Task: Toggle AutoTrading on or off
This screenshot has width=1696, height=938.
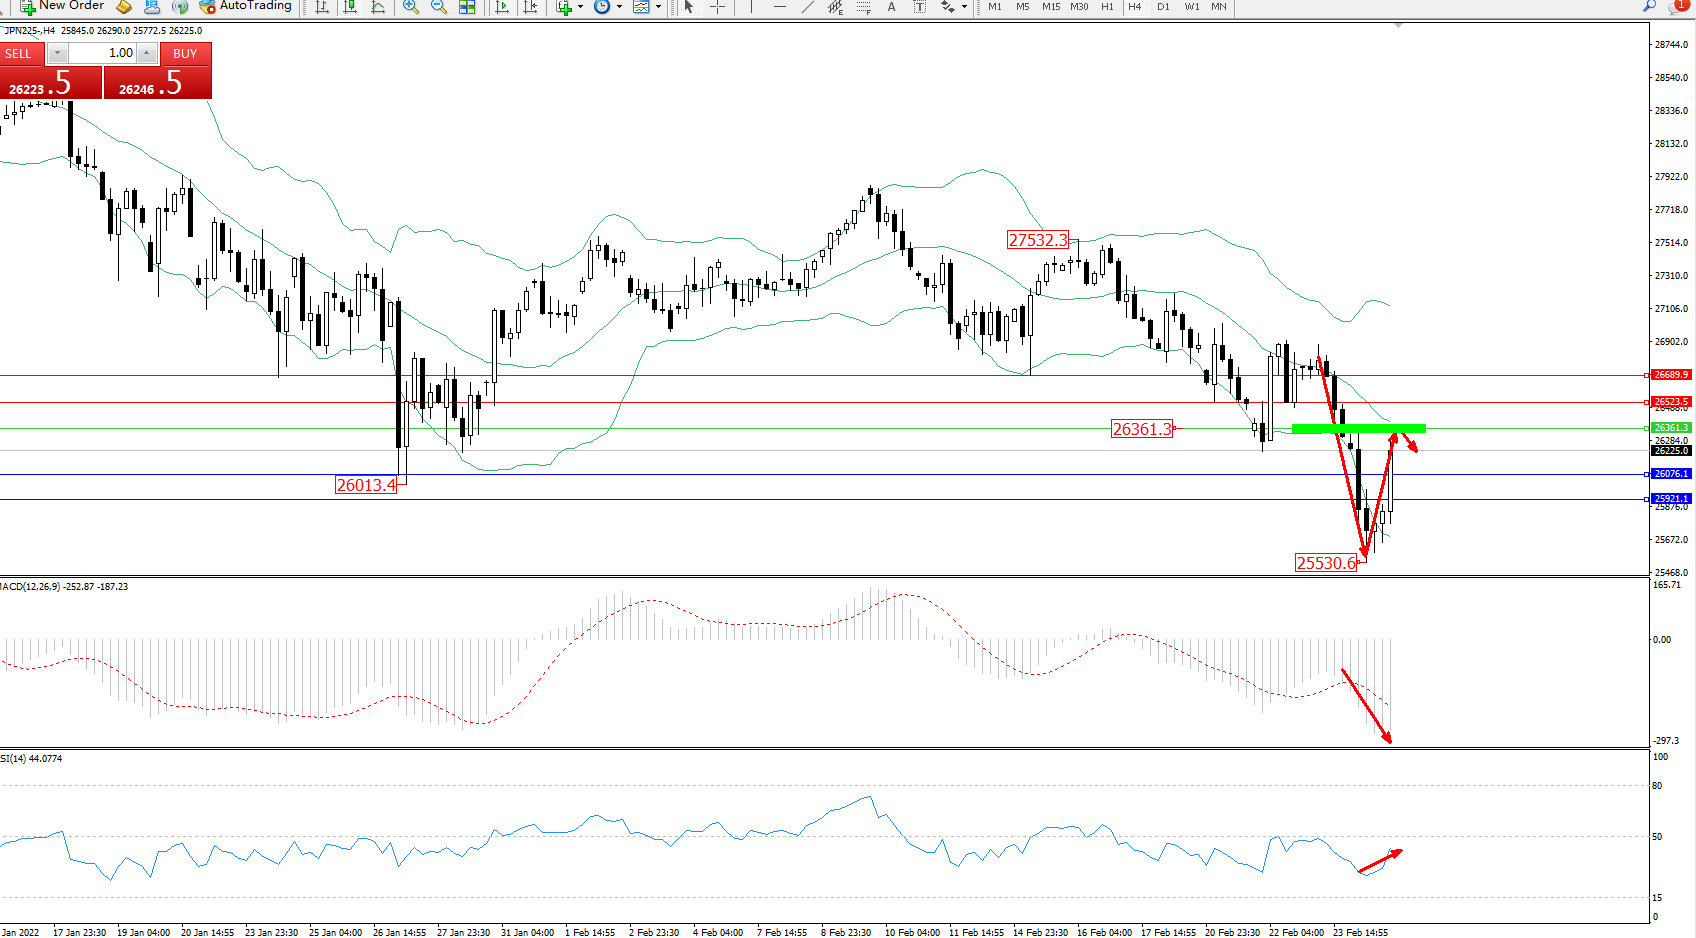Action: [245, 6]
